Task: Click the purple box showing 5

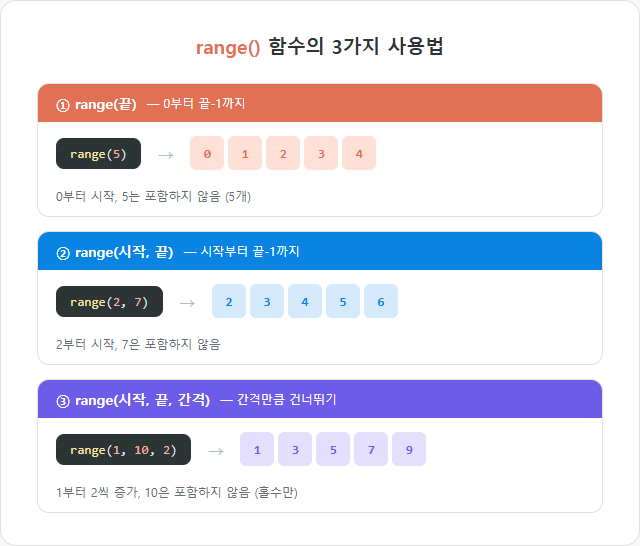Action: pos(333,449)
